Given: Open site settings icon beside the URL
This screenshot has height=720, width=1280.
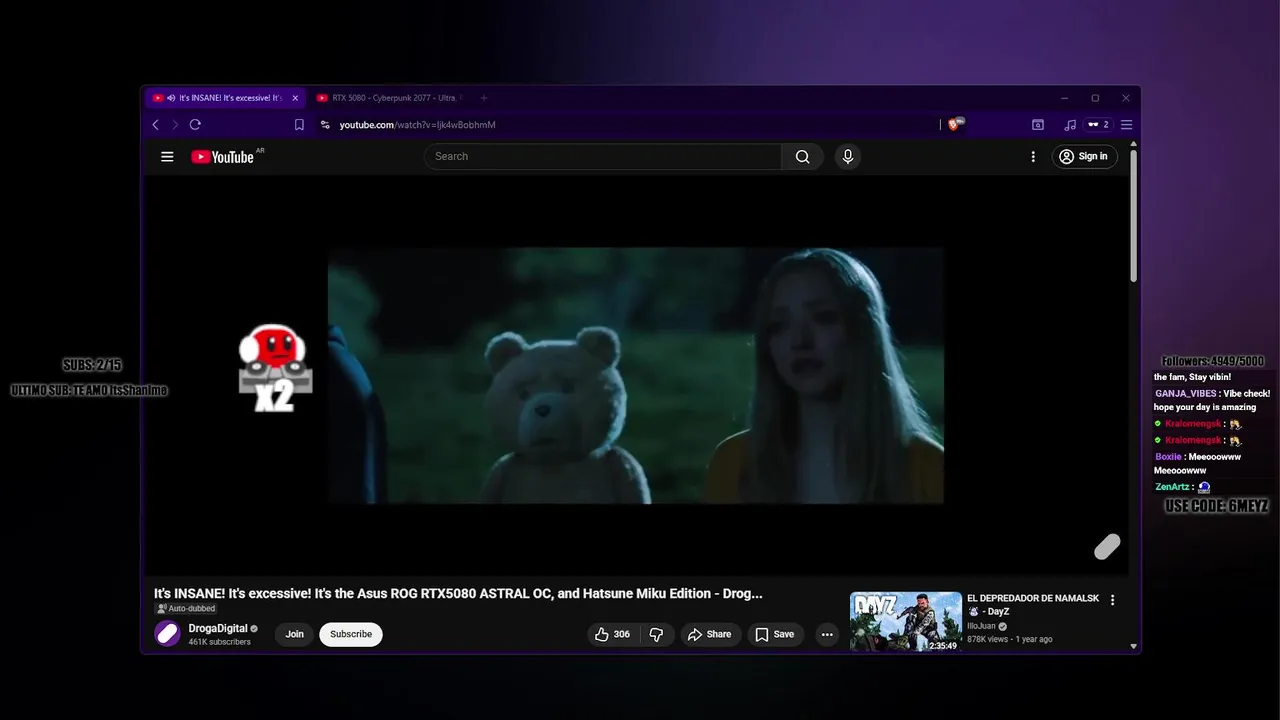Looking at the screenshot, I should [x=325, y=125].
